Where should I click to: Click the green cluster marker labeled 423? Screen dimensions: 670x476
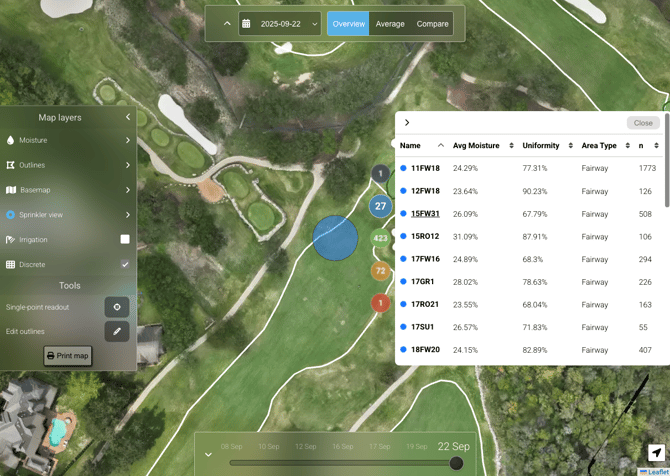tap(380, 238)
